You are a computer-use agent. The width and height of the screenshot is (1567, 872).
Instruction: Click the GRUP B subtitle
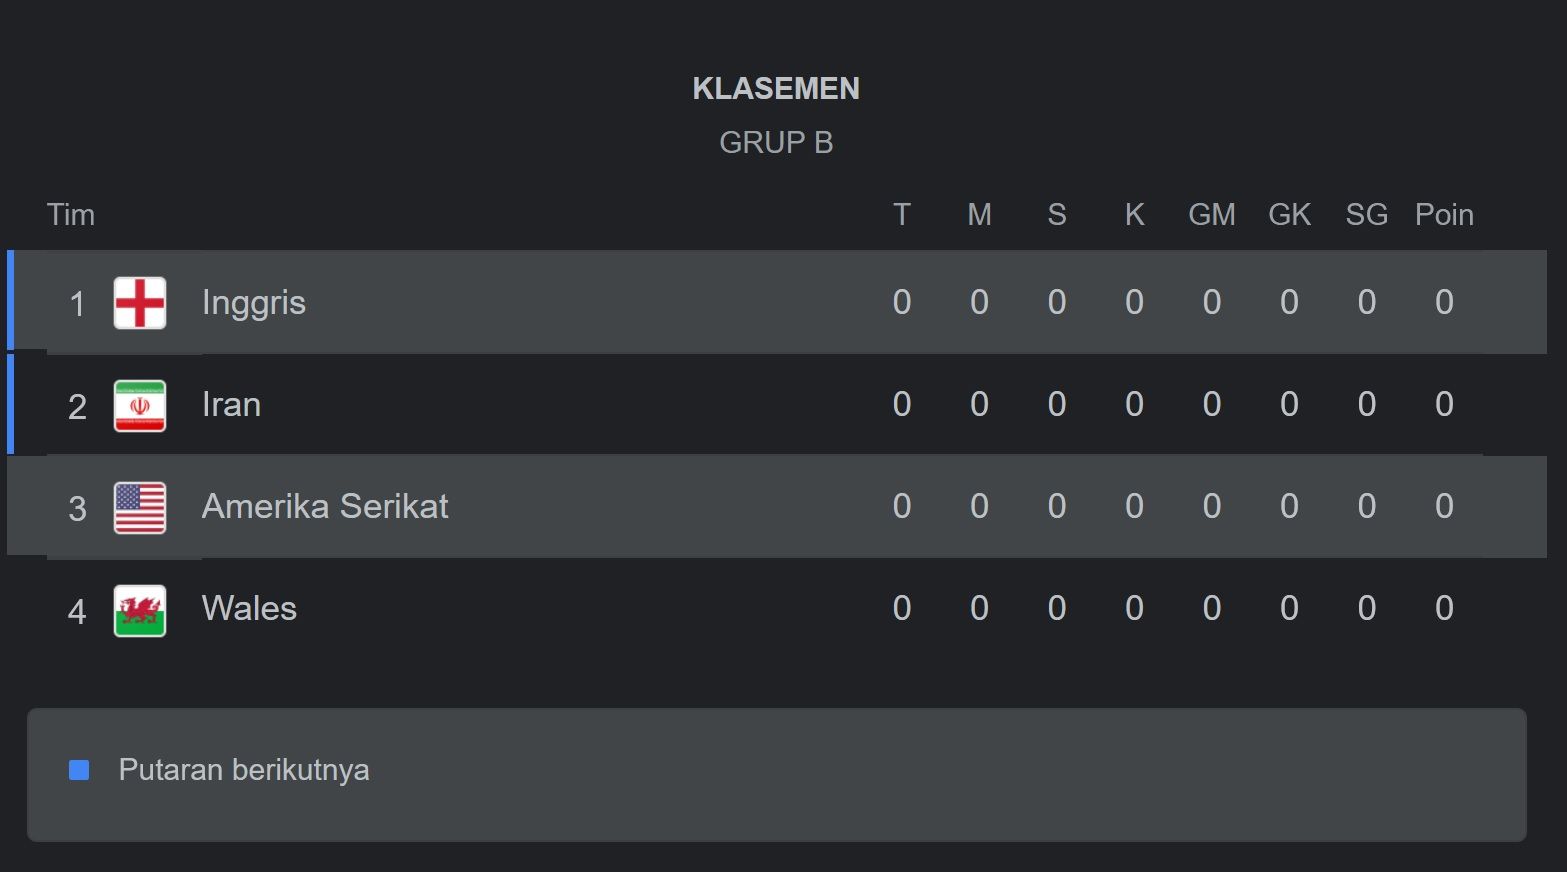[x=776, y=143]
